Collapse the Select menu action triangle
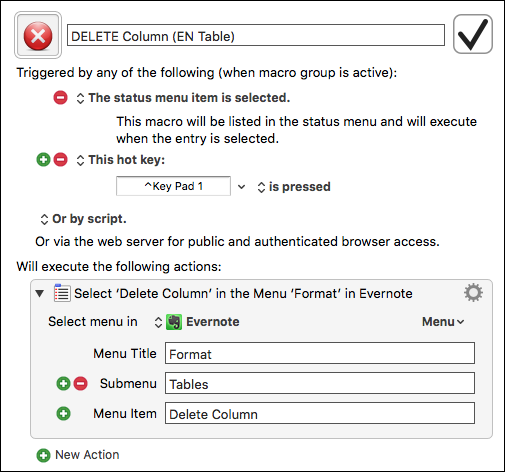 tap(40, 293)
